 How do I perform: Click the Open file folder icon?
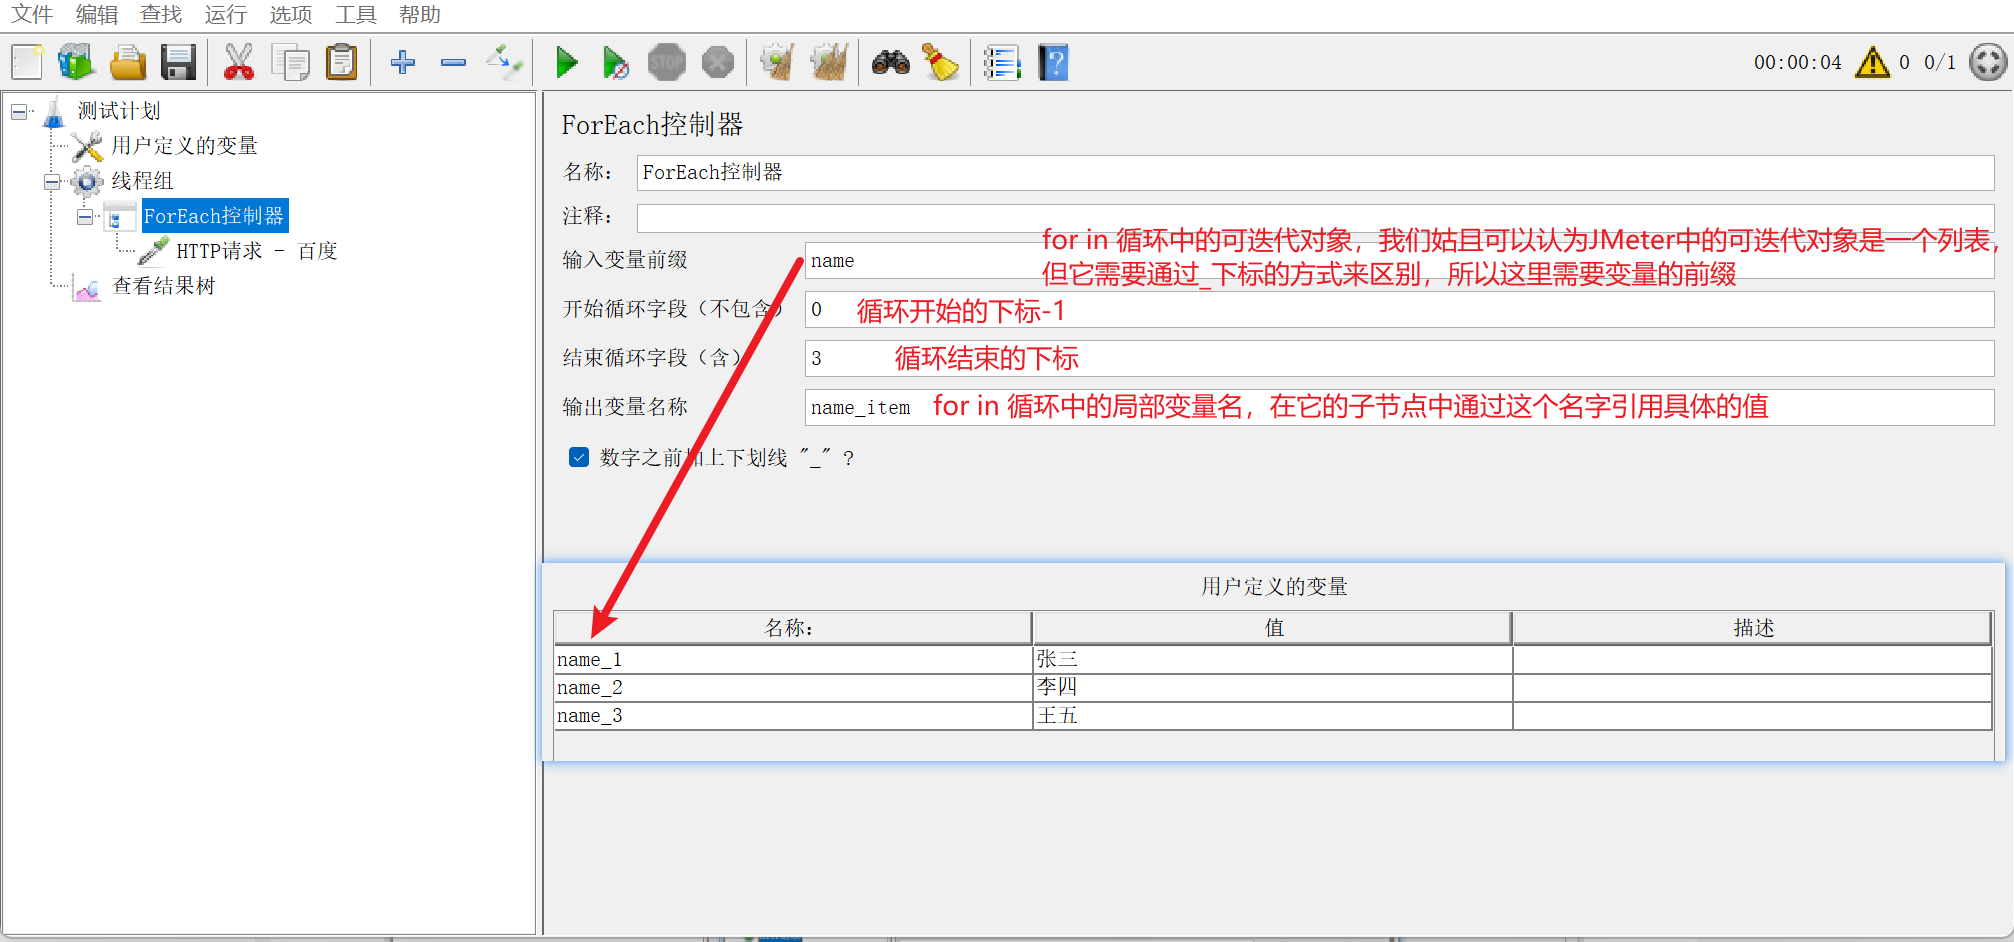pos(128,62)
